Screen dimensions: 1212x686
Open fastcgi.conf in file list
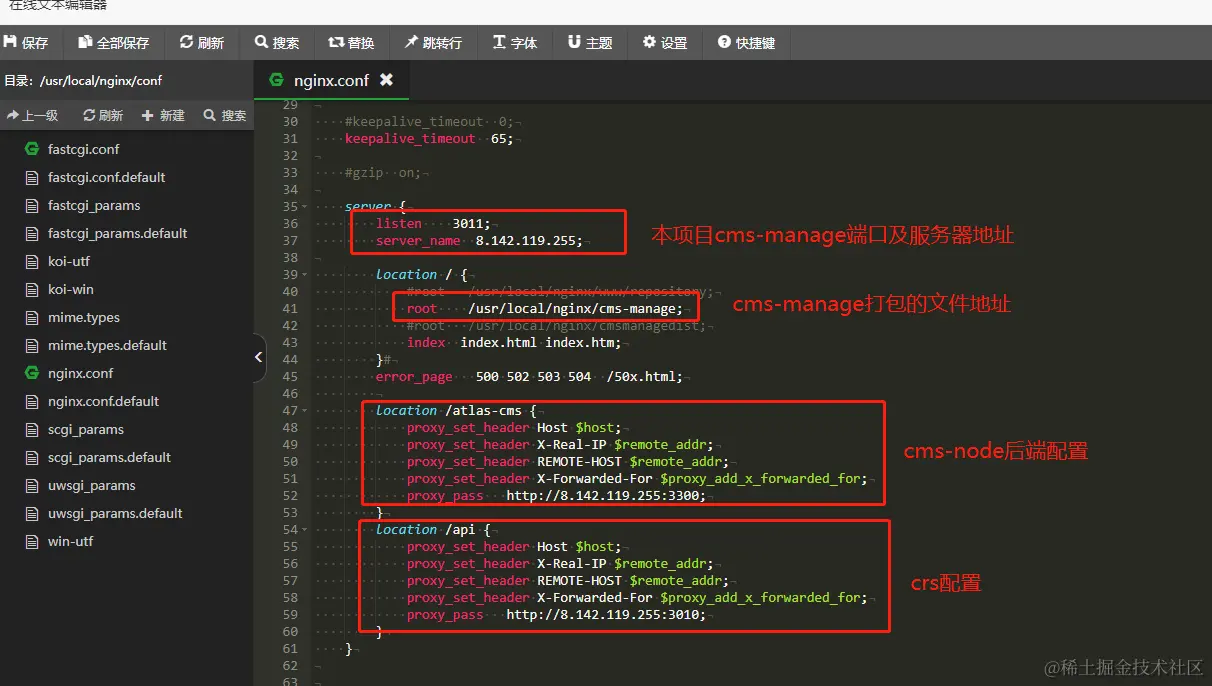pos(83,149)
